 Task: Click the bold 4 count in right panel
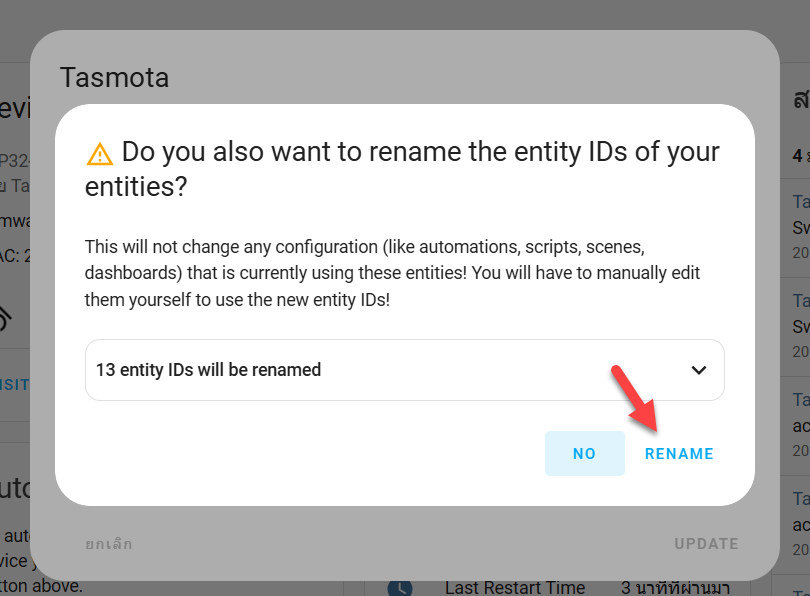(x=798, y=156)
